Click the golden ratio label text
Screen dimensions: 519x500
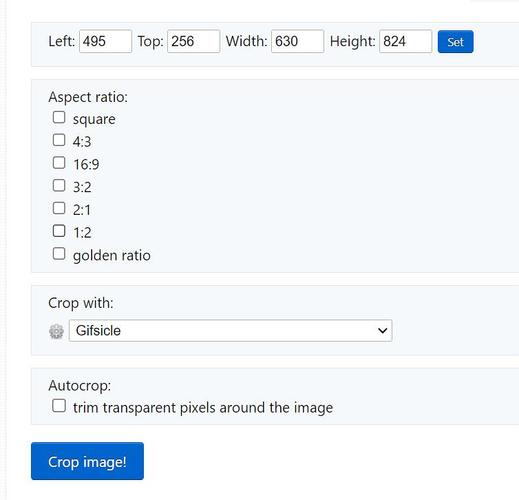coord(112,256)
